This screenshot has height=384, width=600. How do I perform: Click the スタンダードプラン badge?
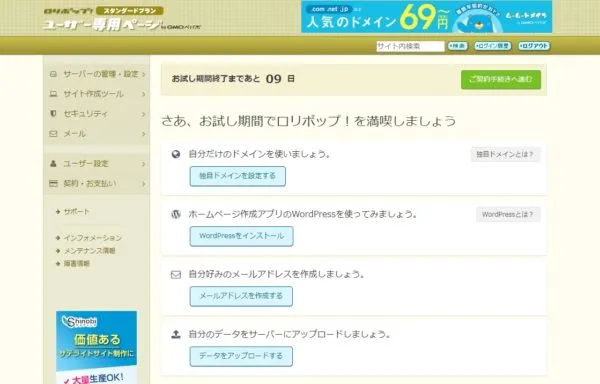130,11
